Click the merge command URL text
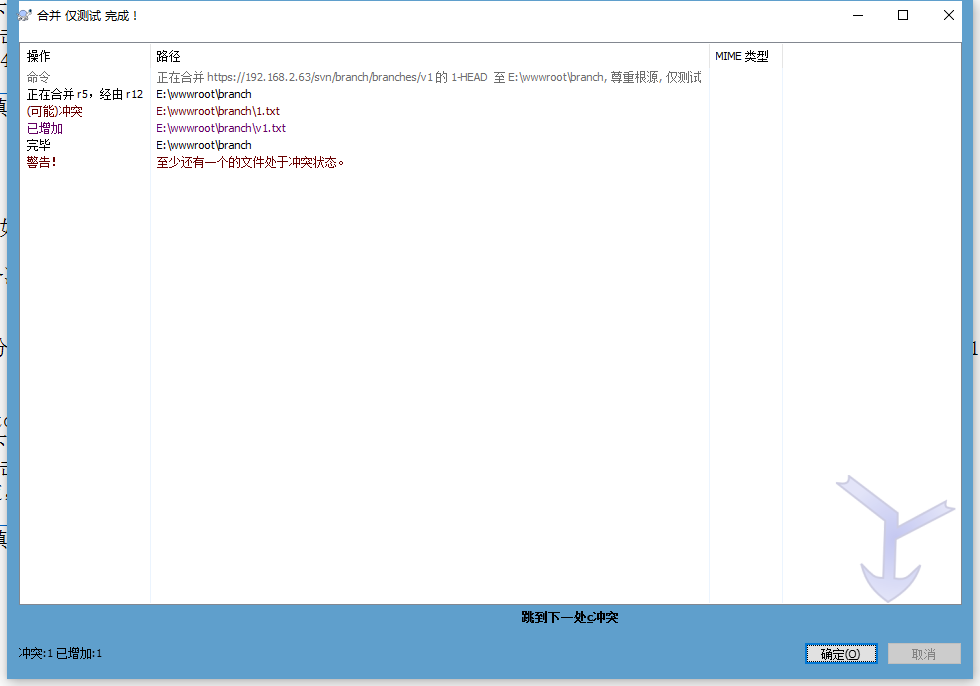Viewport: 980px width, 686px height. click(429, 77)
